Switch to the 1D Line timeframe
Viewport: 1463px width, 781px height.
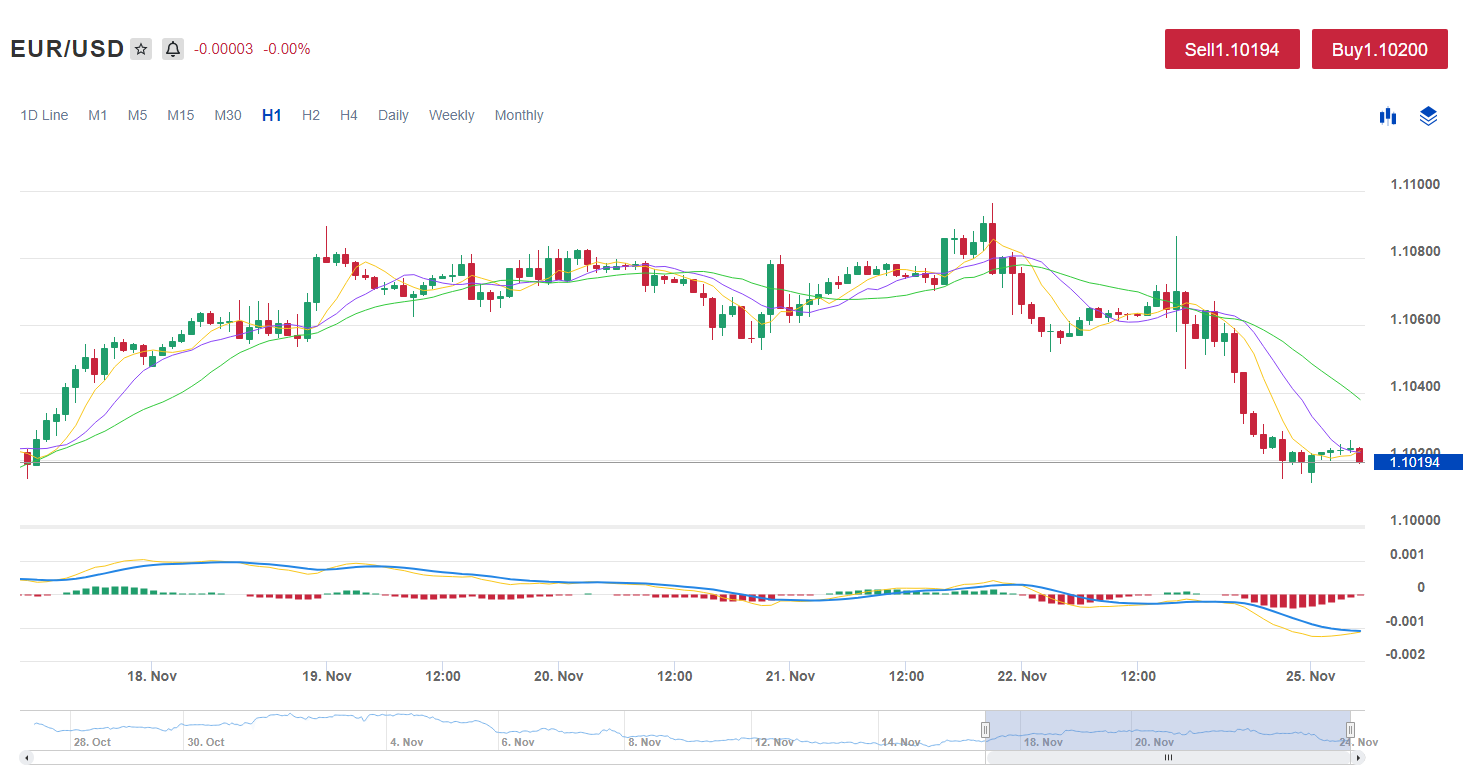click(x=45, y=115)
